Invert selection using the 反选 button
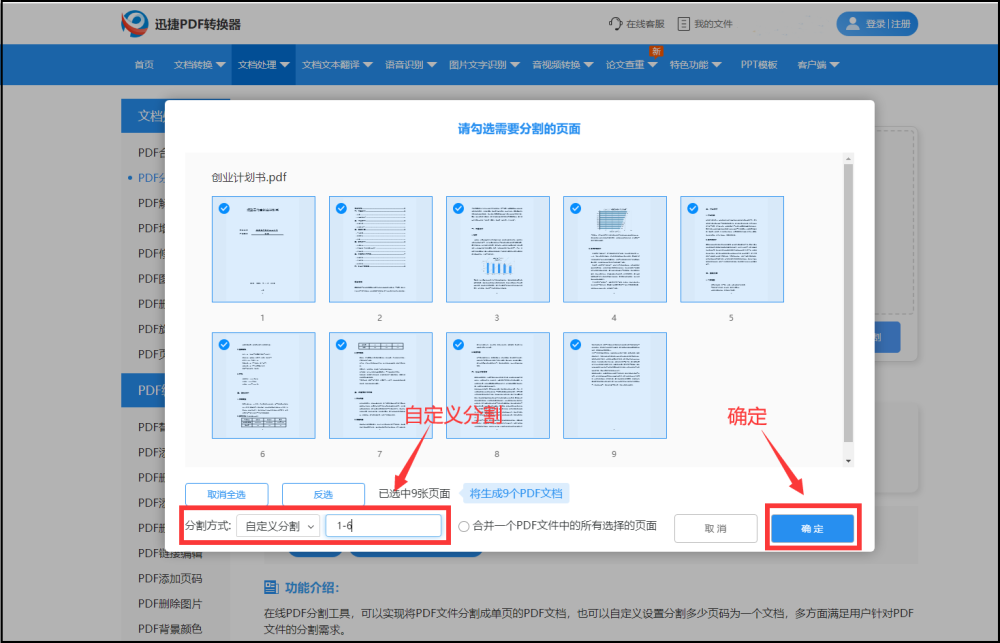Viewport: 1000px width, 643px height. pos(323,494)
